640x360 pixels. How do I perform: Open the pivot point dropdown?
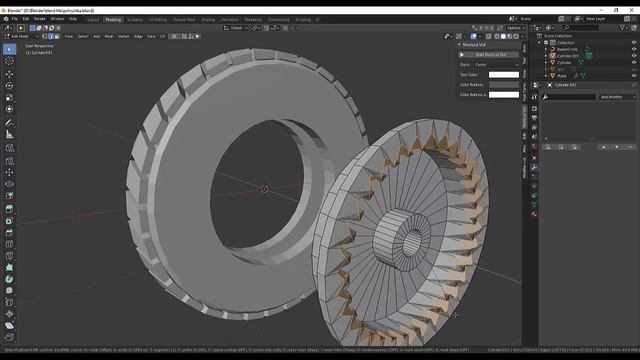[256, 28]
